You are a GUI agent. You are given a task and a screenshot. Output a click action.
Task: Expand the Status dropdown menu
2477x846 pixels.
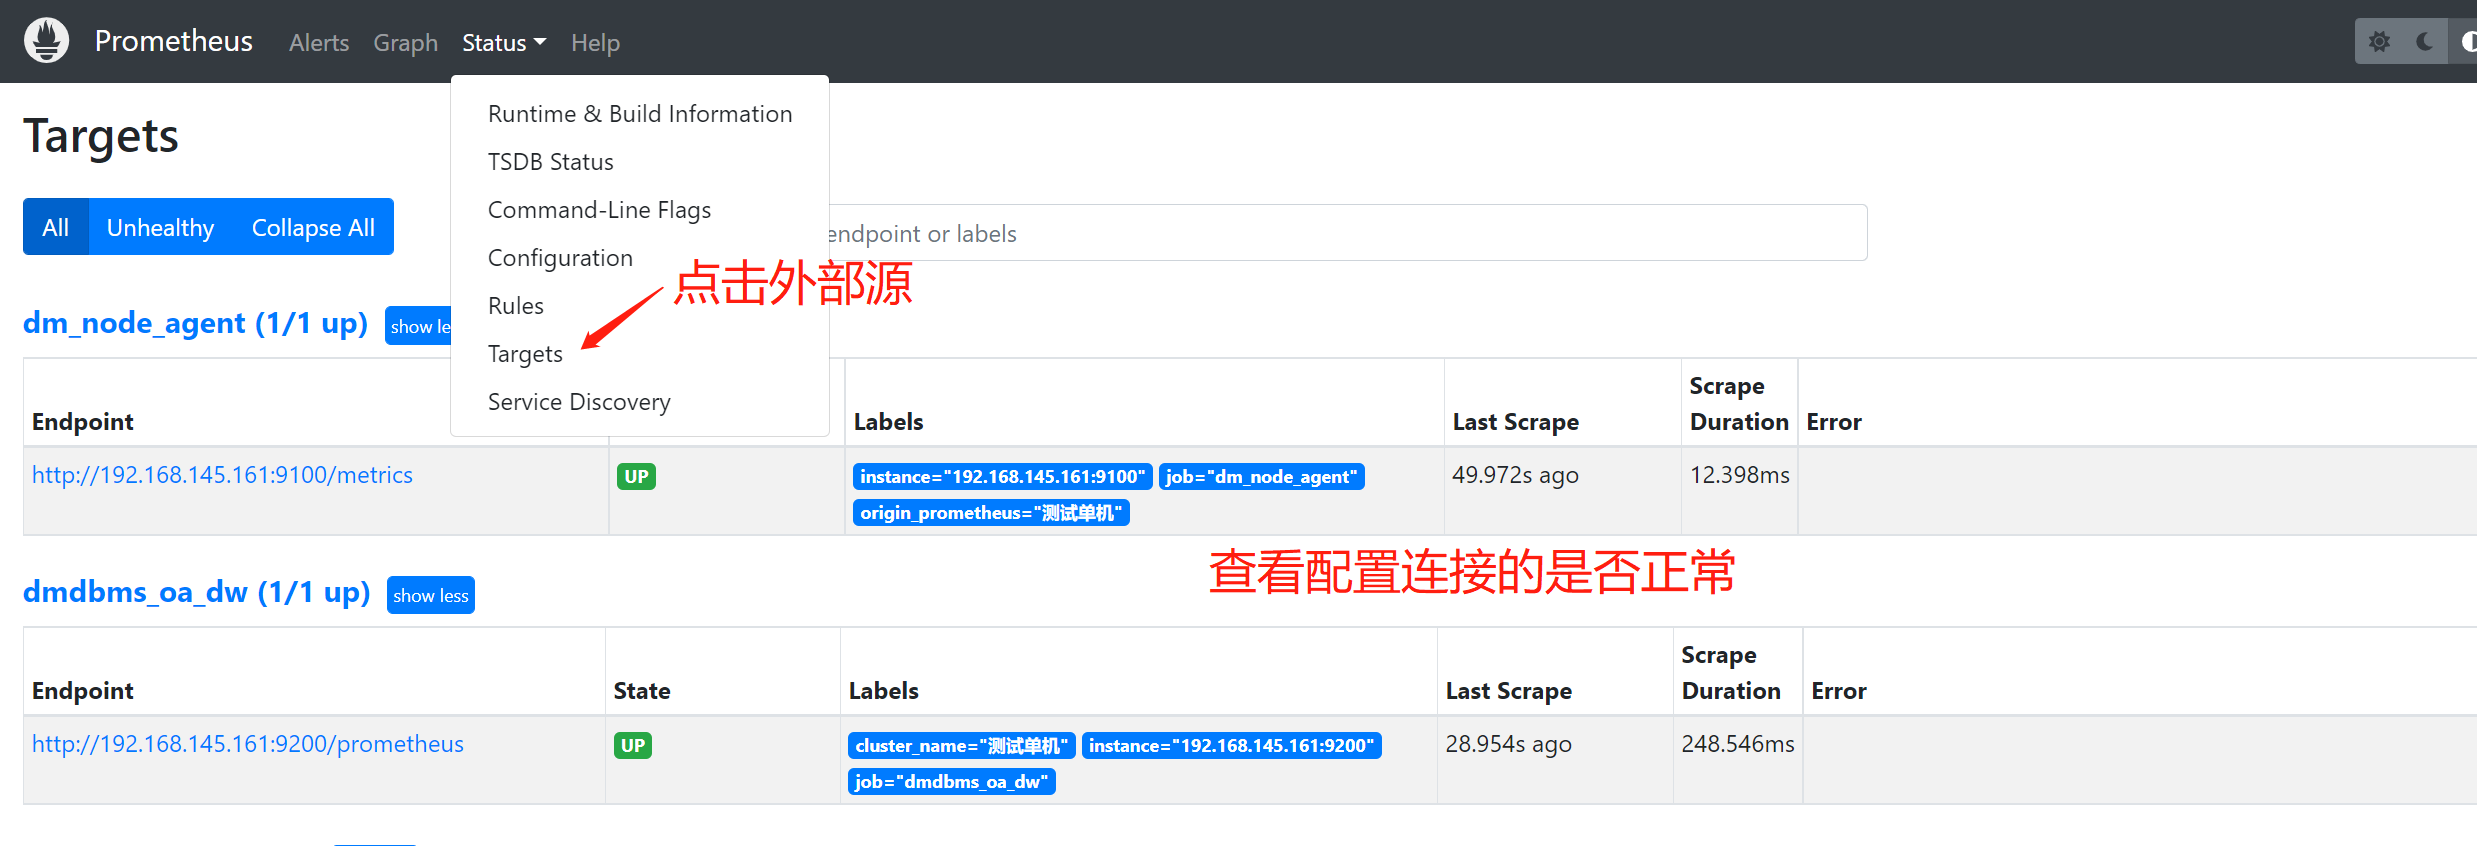(x=503, y=43)
